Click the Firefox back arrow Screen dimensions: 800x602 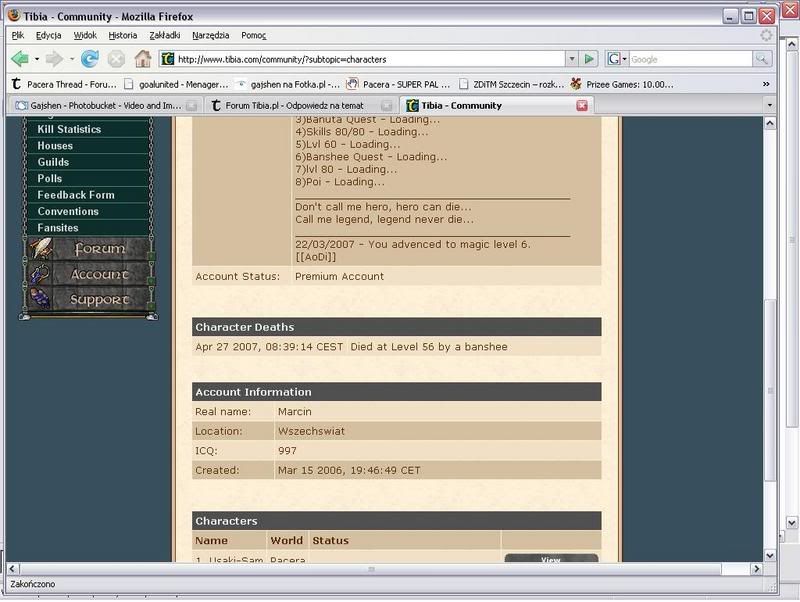click(20, 59)
